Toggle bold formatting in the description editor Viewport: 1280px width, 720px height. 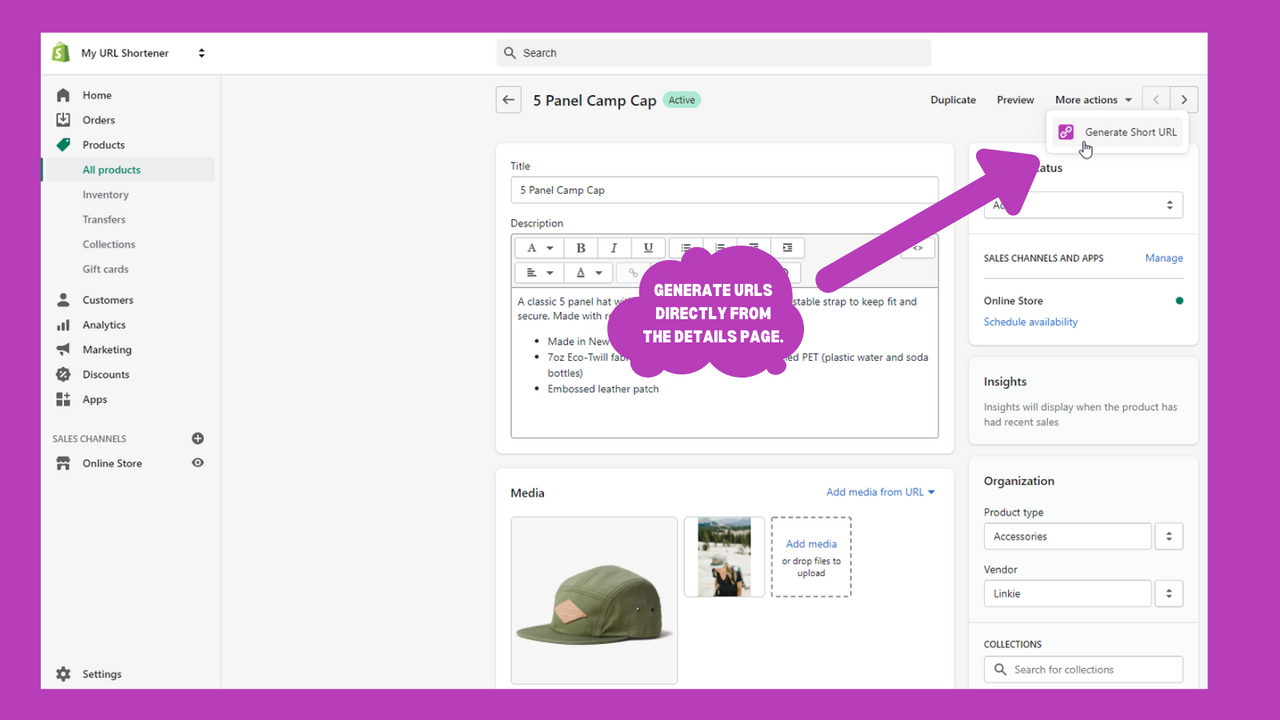tap(580, 247)
